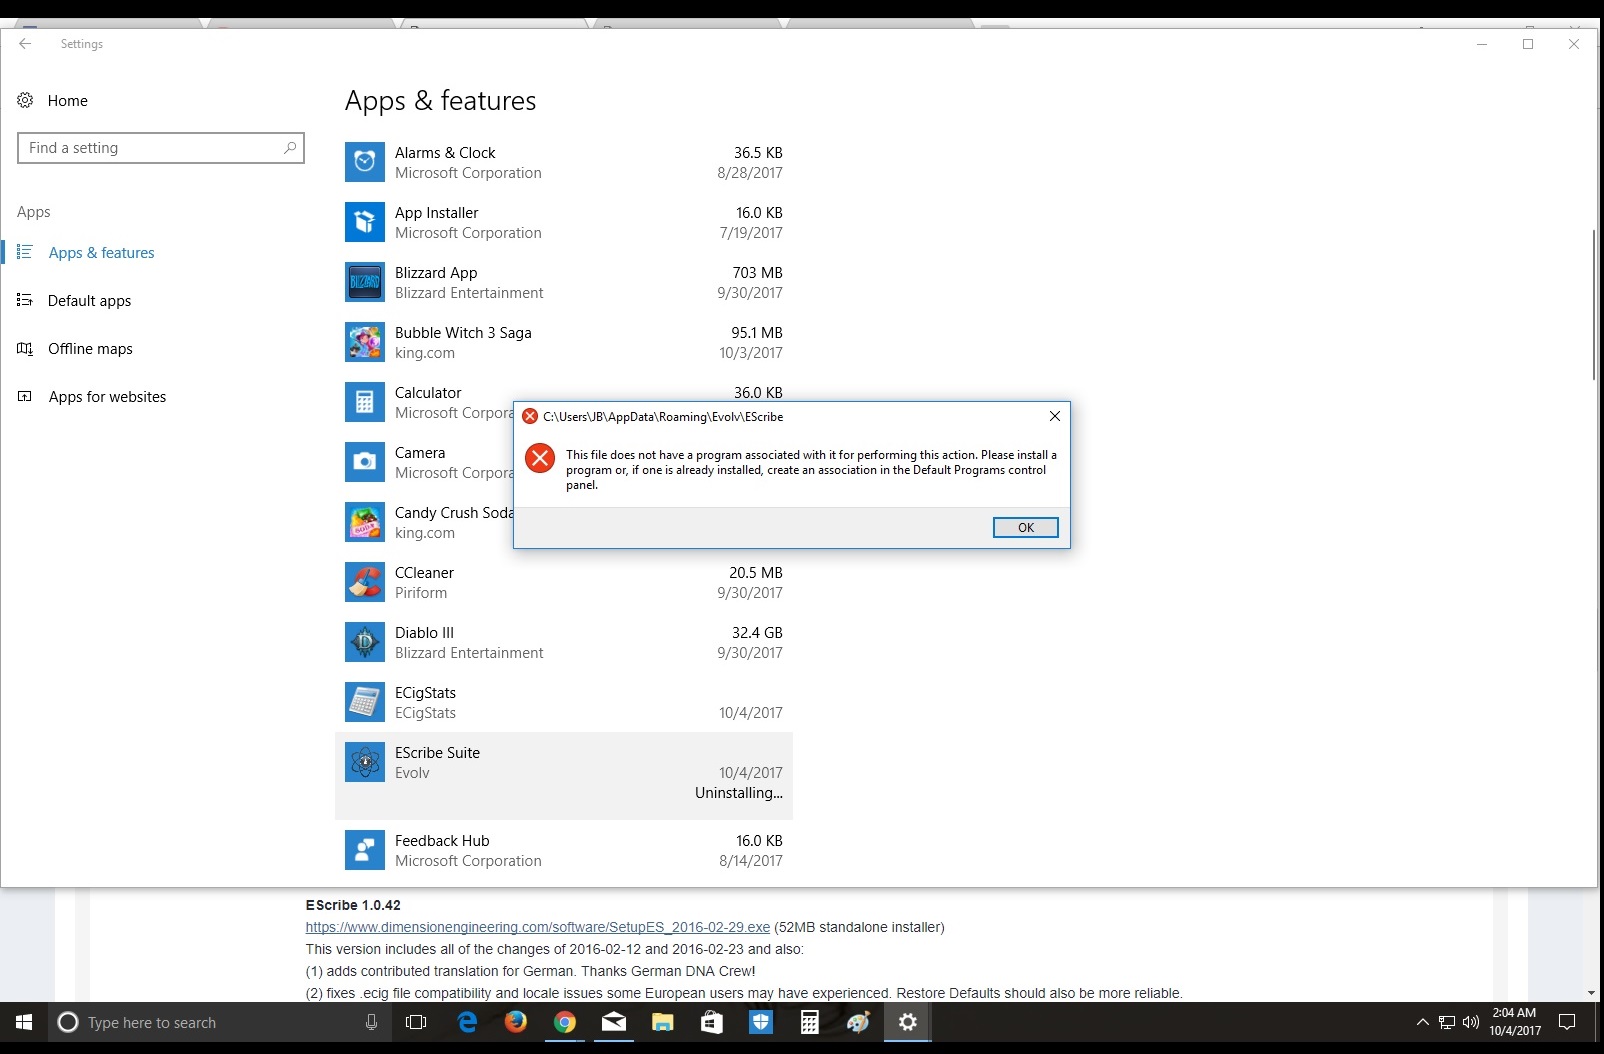
Task: Click OK in the error dialog
Action: click(x=1025, y=528)
